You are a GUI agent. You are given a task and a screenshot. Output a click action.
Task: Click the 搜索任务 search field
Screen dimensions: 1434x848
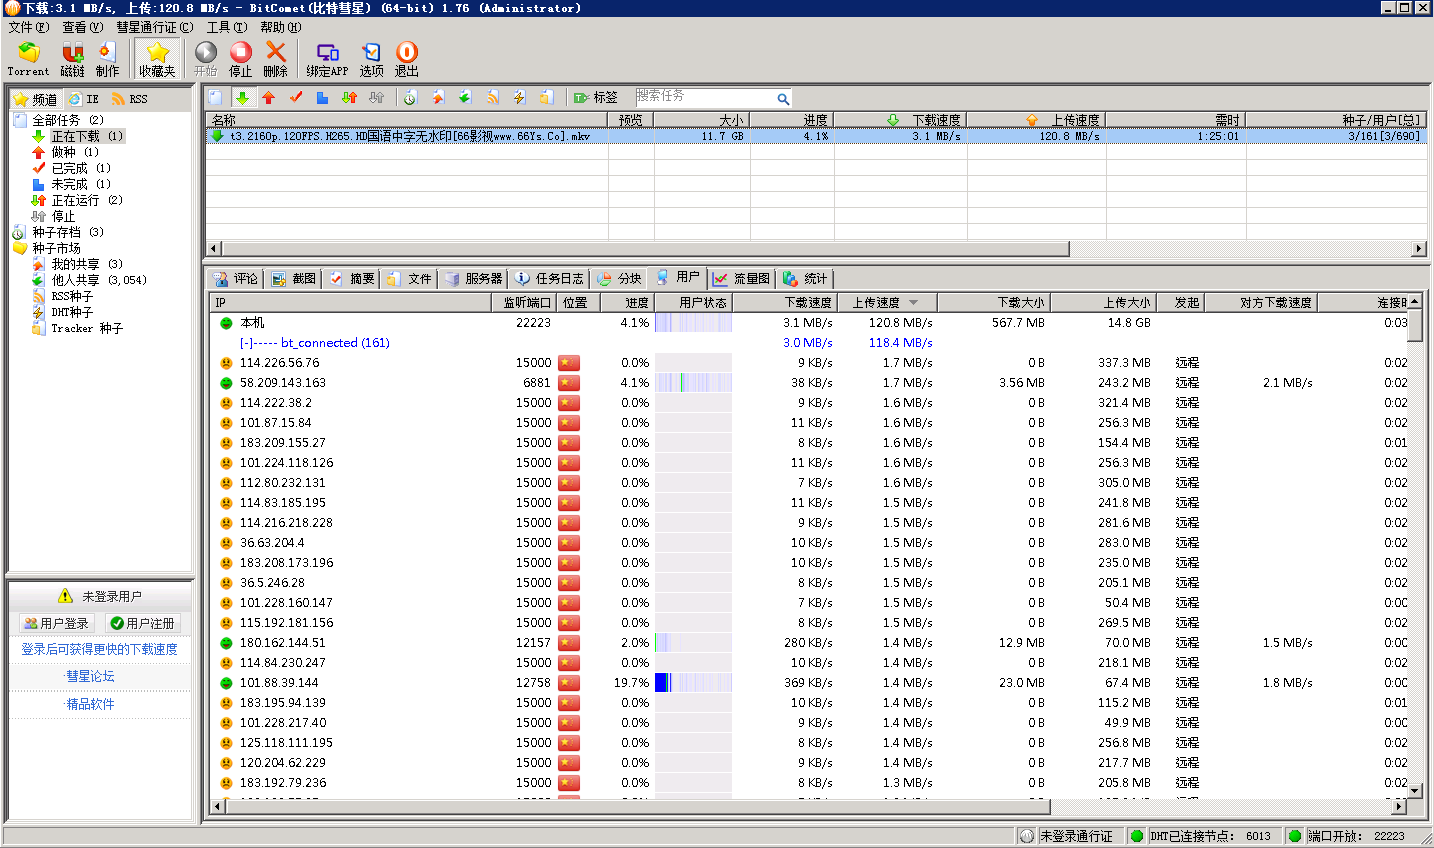click(x=705, y=97)
